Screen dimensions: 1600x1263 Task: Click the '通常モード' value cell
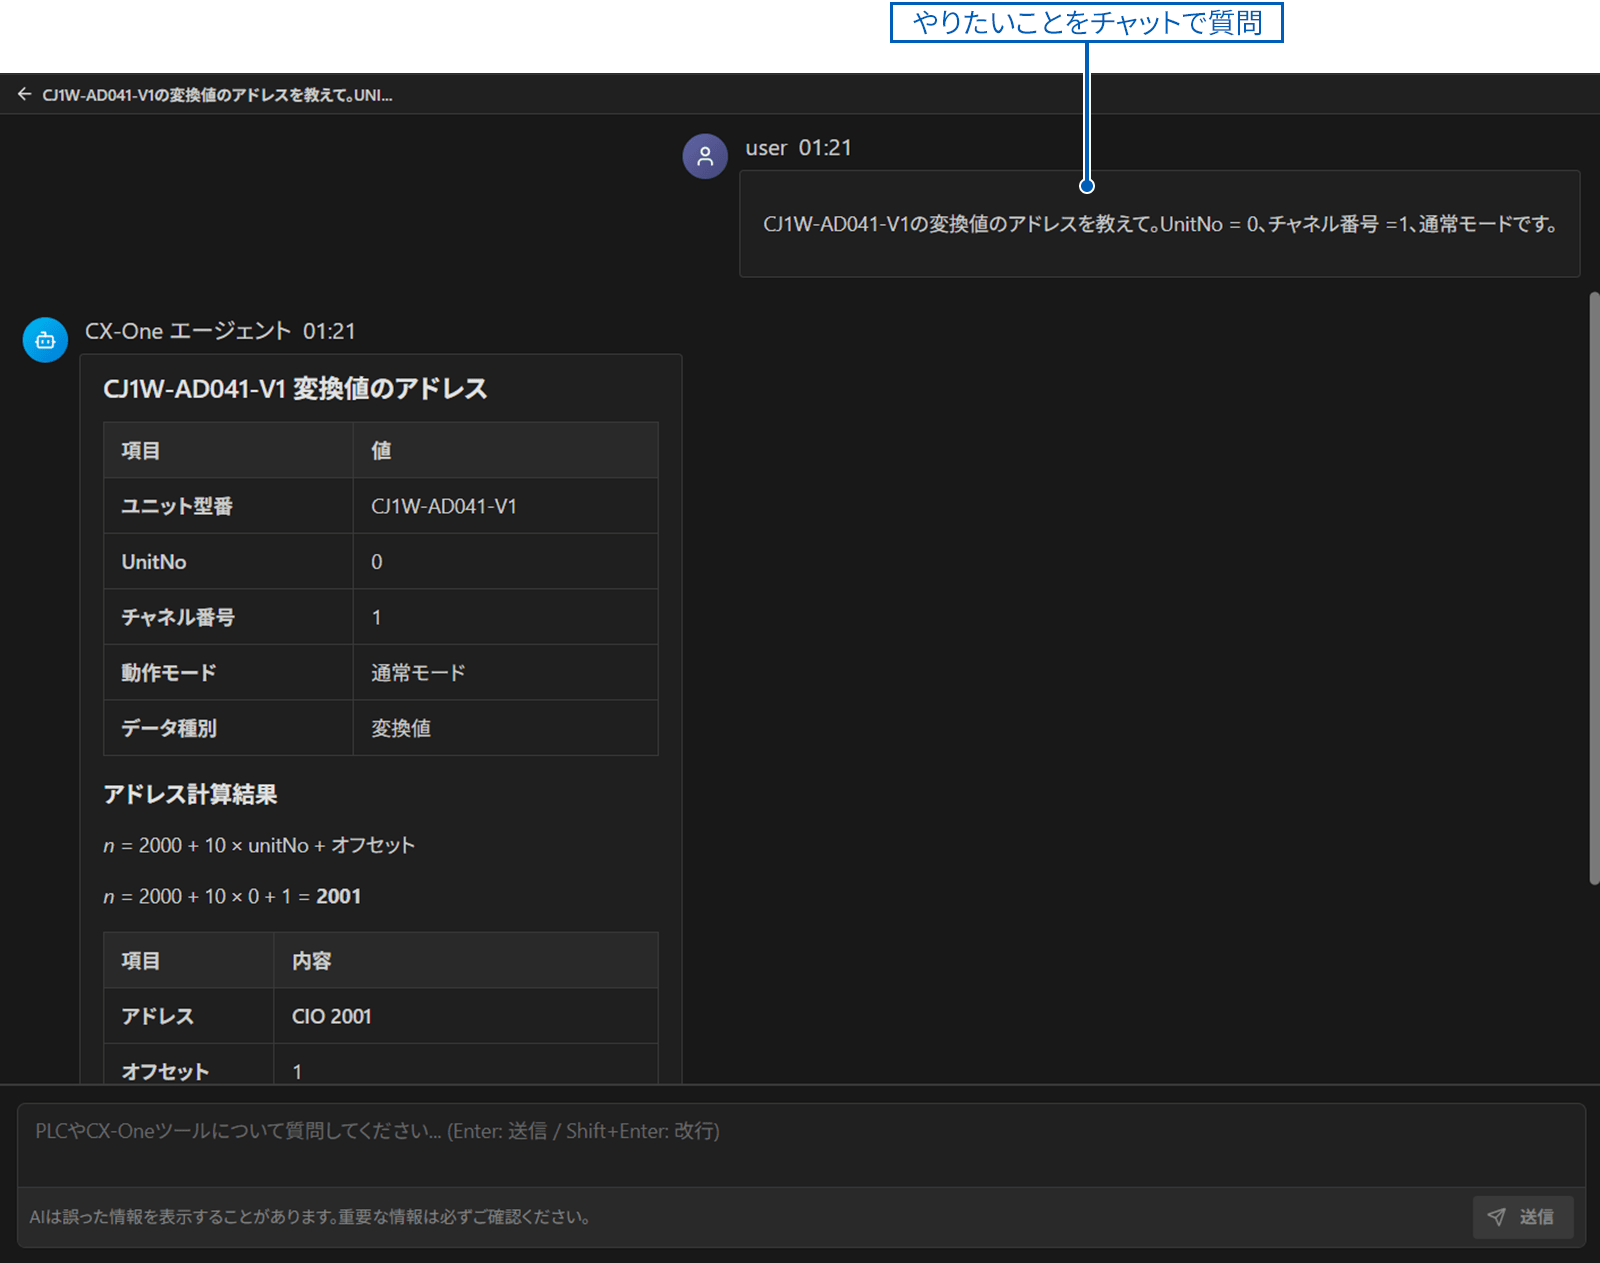pyautogui.click(x=505, y=673)
